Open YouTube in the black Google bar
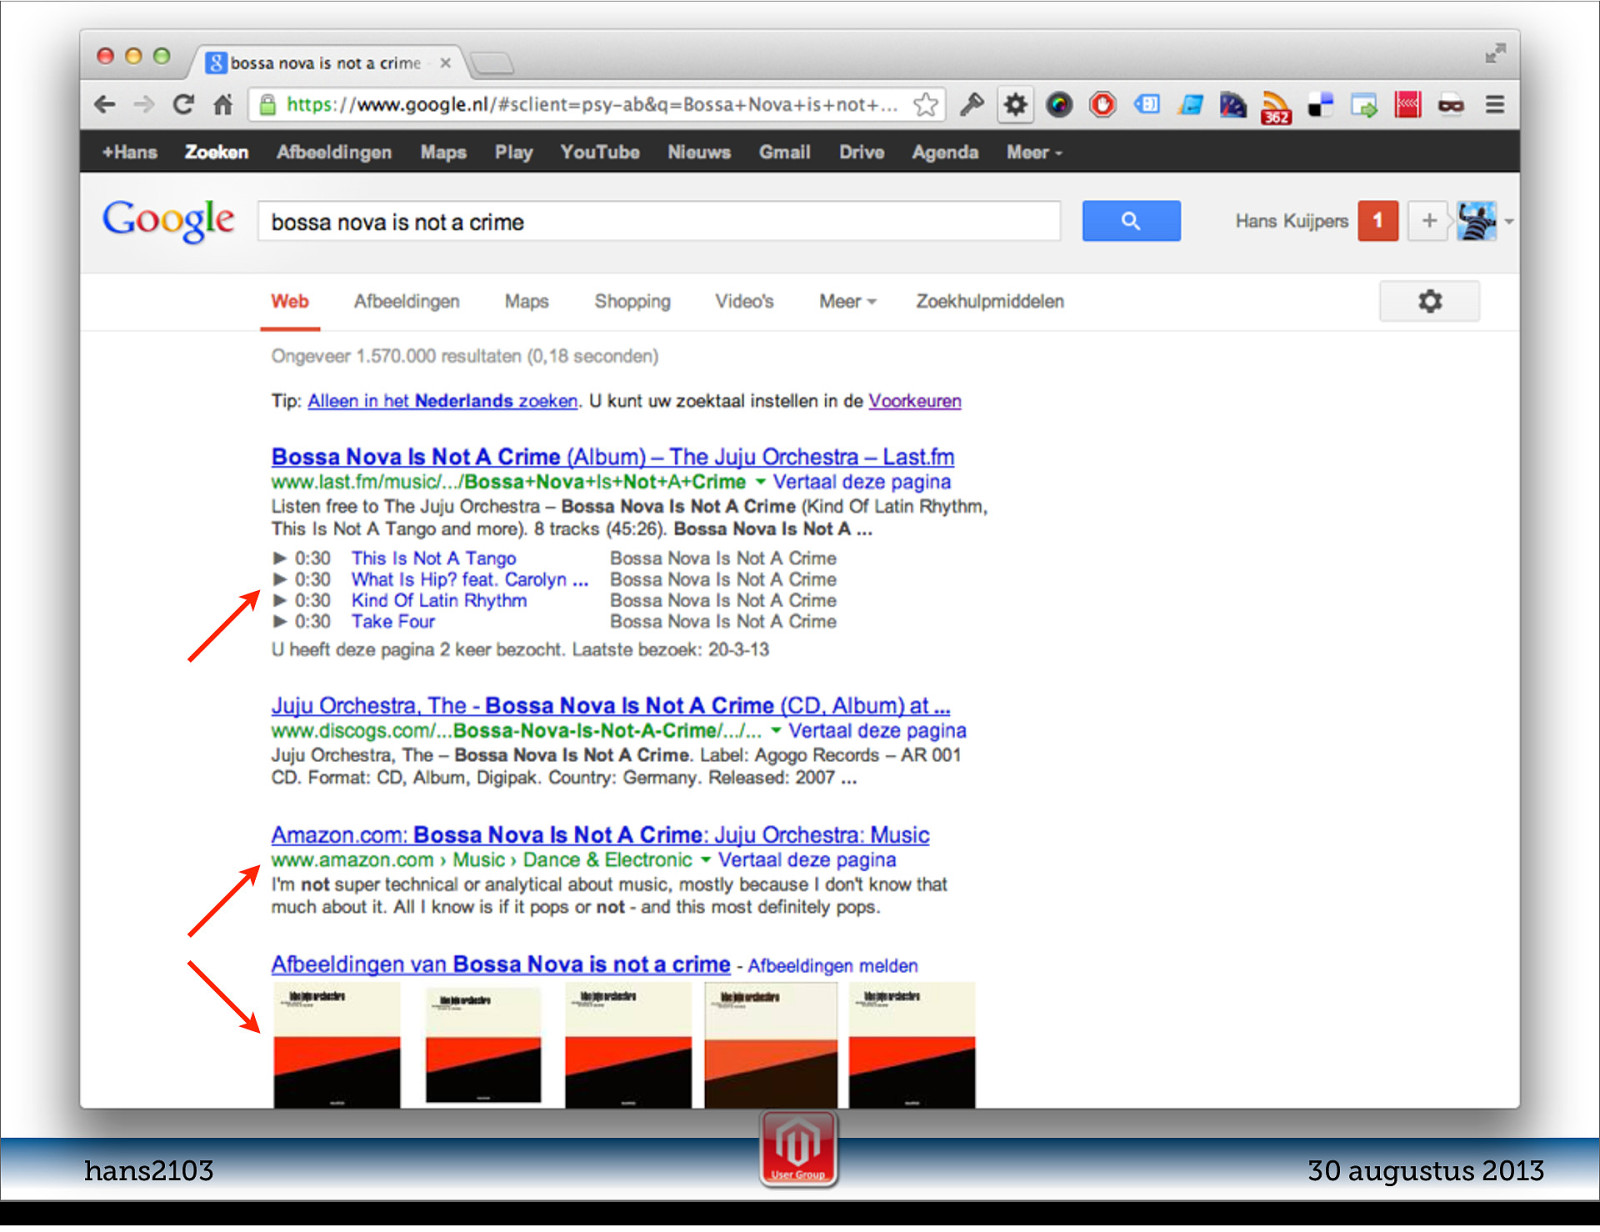 point(600,152)
